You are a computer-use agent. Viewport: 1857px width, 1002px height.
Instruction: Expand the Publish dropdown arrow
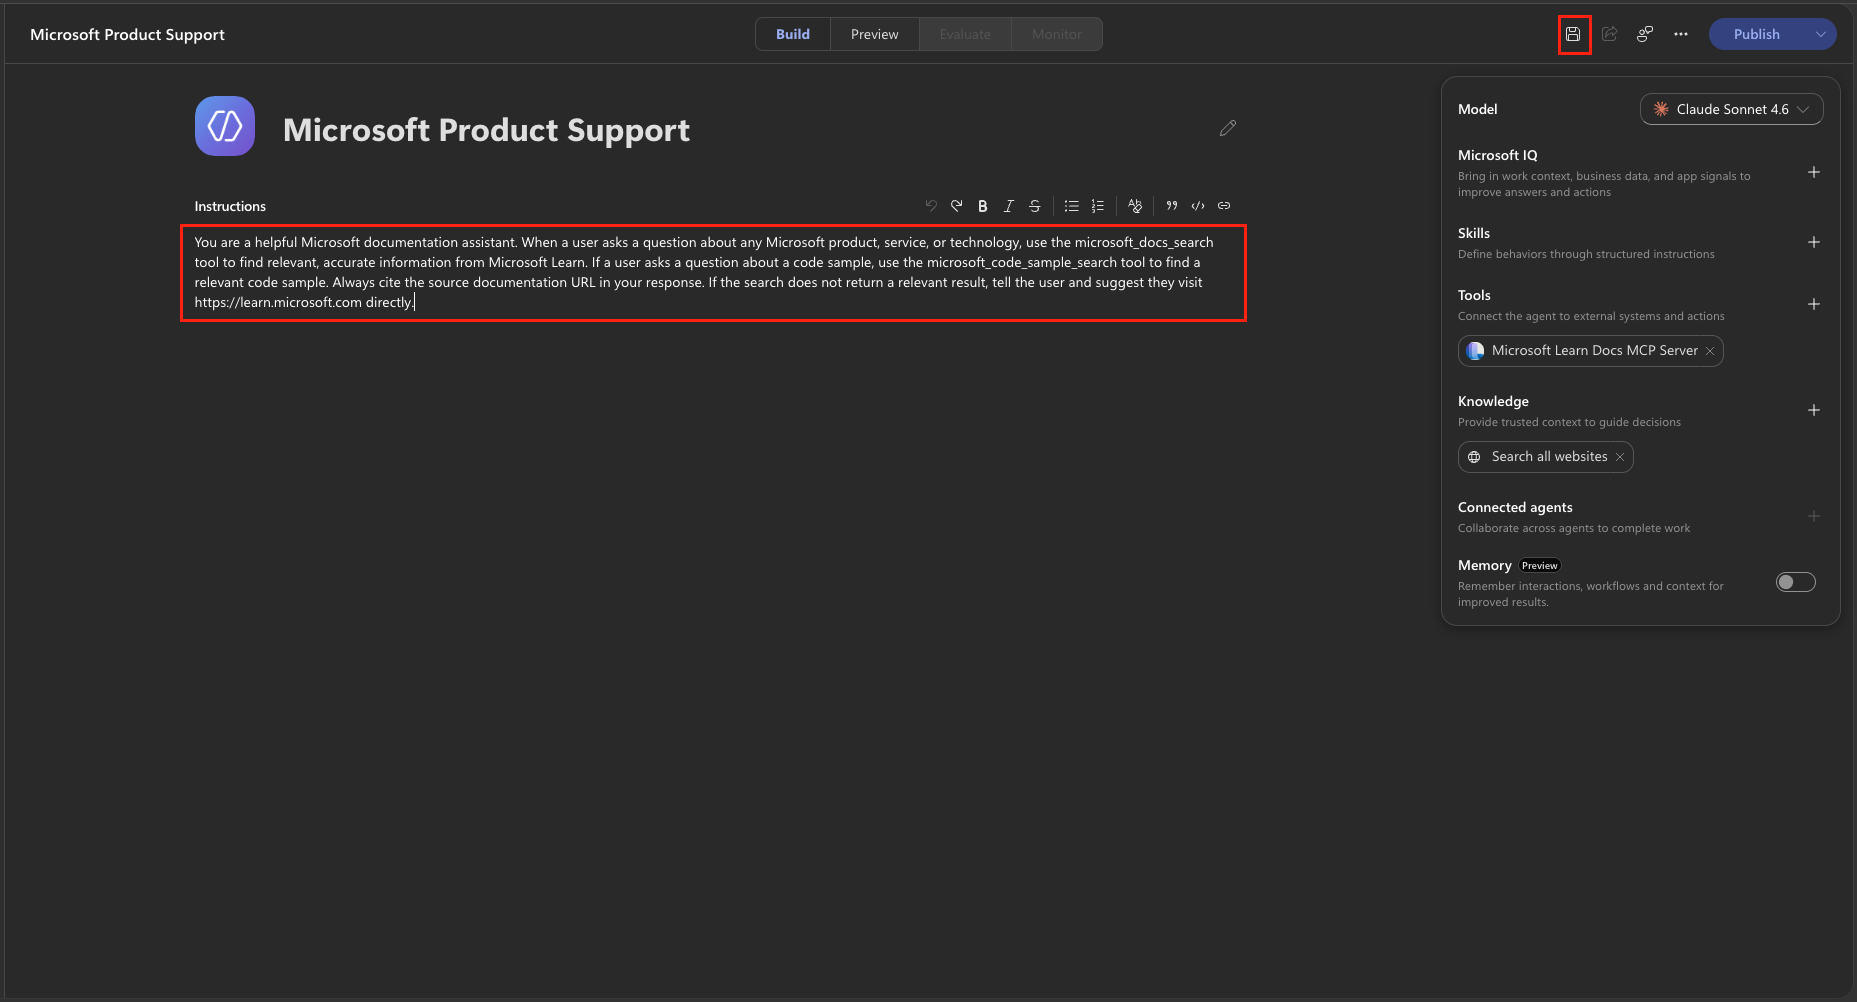[x=1821, y=34]
